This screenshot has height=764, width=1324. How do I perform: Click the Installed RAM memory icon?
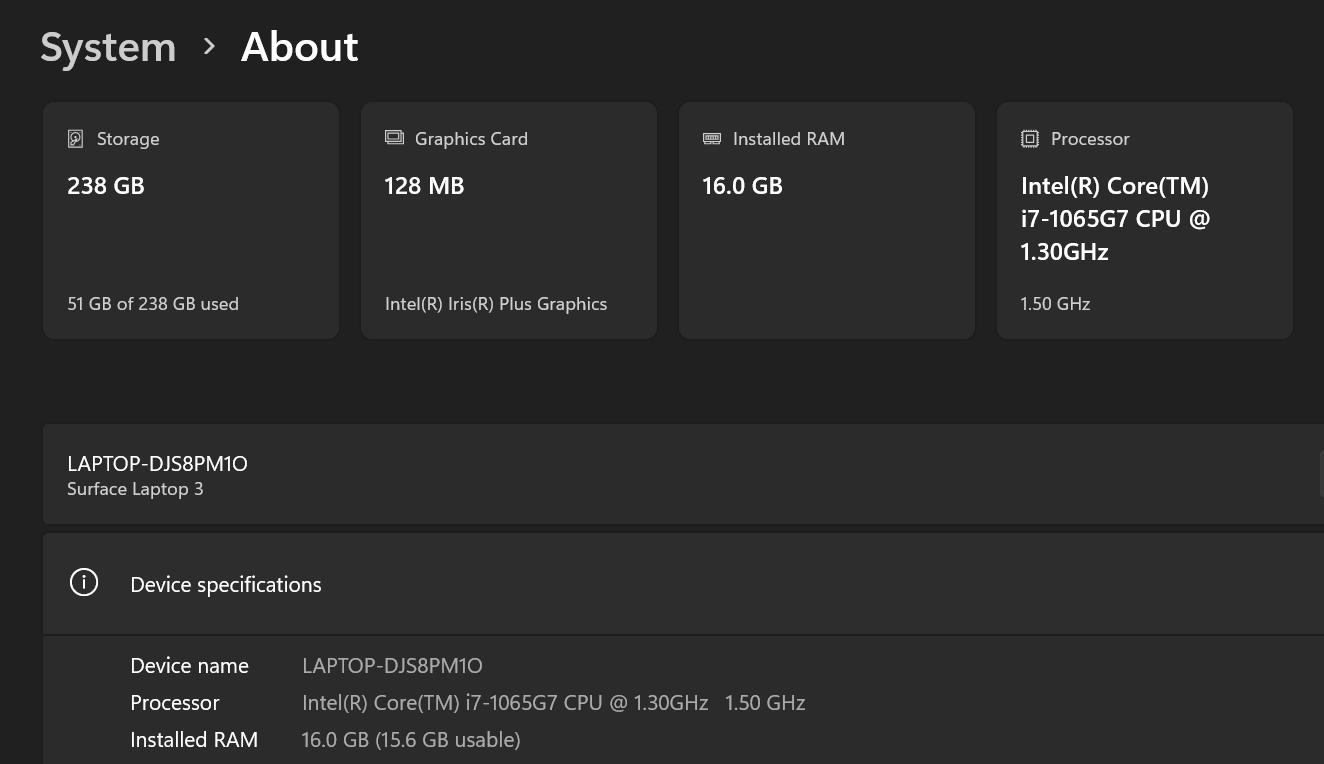tap(712, 138)
